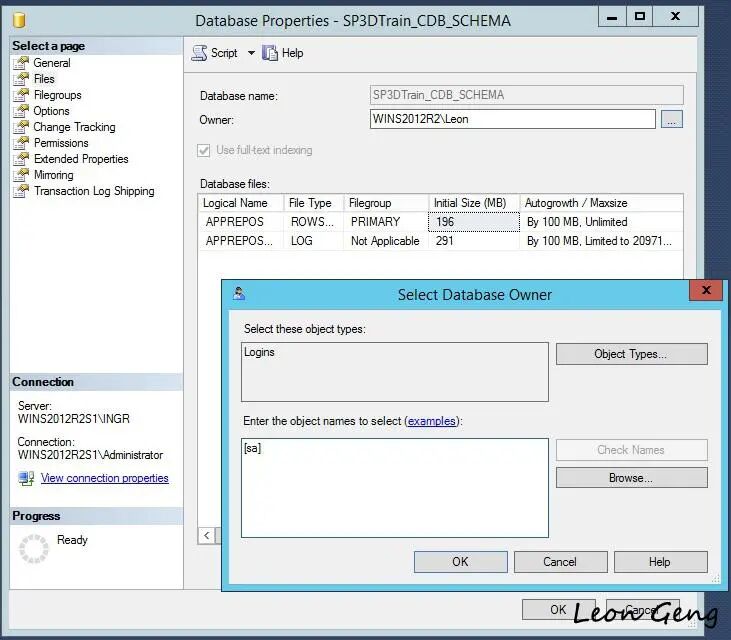Click the database cylinder icon in title bar

[x=19, y=20]
